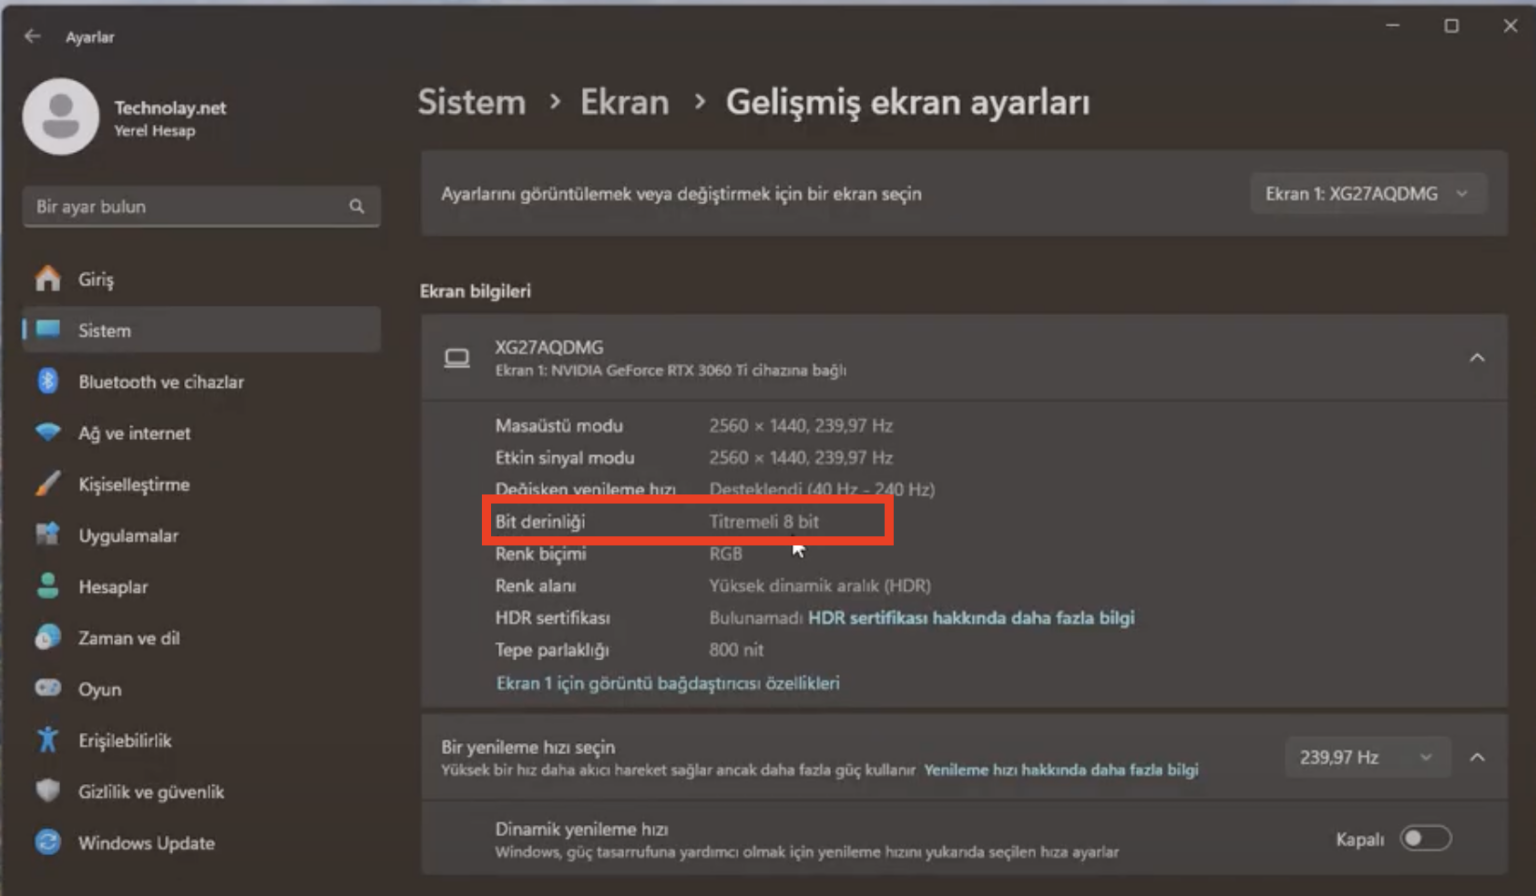Click the Bir ayar bulun search field
Viewport: 1536px width, 896px height.
pos(180,206)
